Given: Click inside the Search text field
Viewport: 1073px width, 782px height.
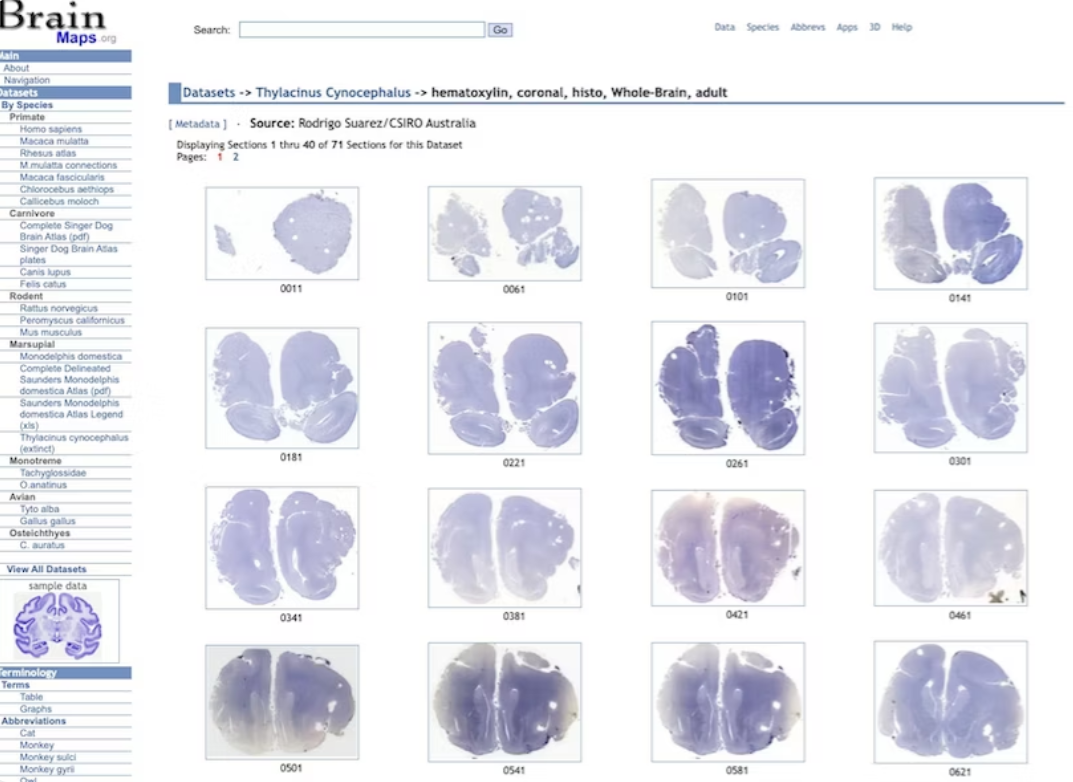Looking at the screenshot, I should 361,30.
